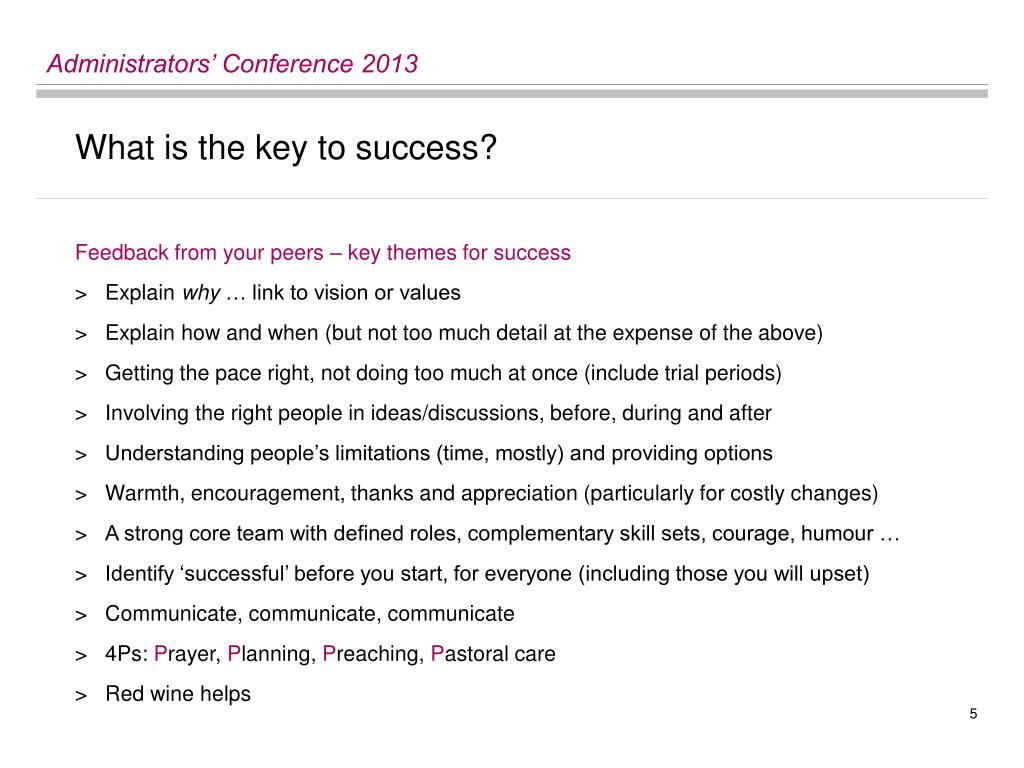1024x768 pixels.
Task: Select the 'Getting the pace right' line
Action: [443, 374]
